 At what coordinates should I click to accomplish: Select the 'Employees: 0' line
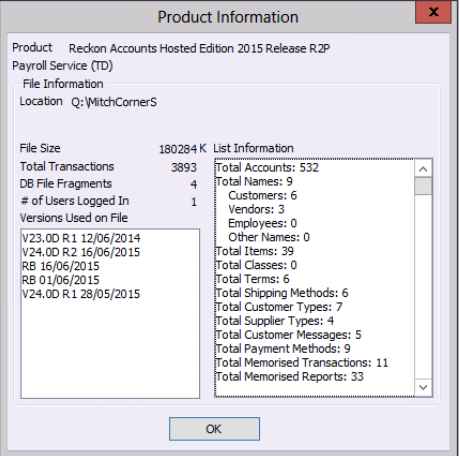point(262,223)
